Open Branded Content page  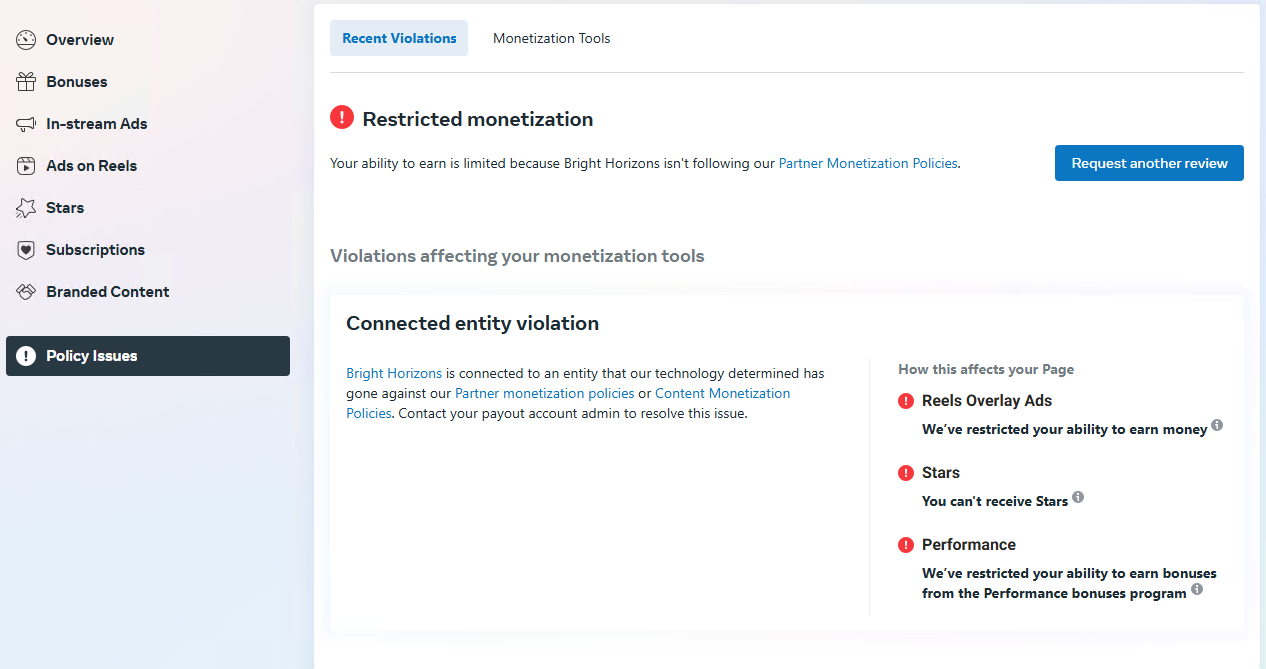pyautogui.click(x=148, y=292)
